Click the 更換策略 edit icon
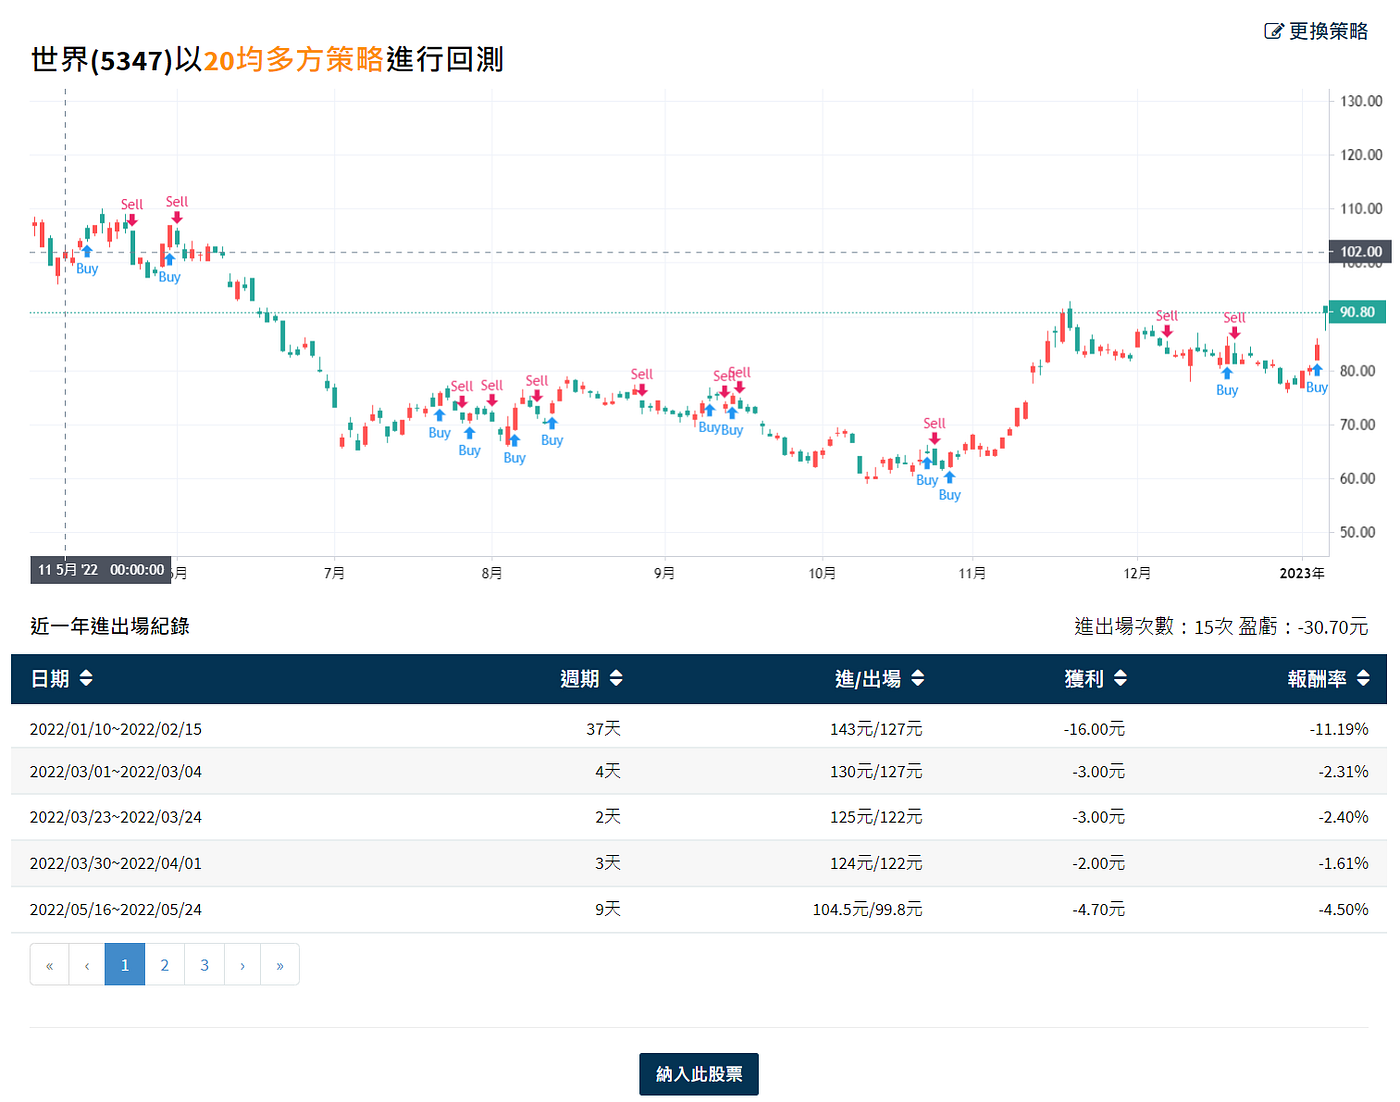This screenshot has height=1102, width=1400. coord(1273,31)
